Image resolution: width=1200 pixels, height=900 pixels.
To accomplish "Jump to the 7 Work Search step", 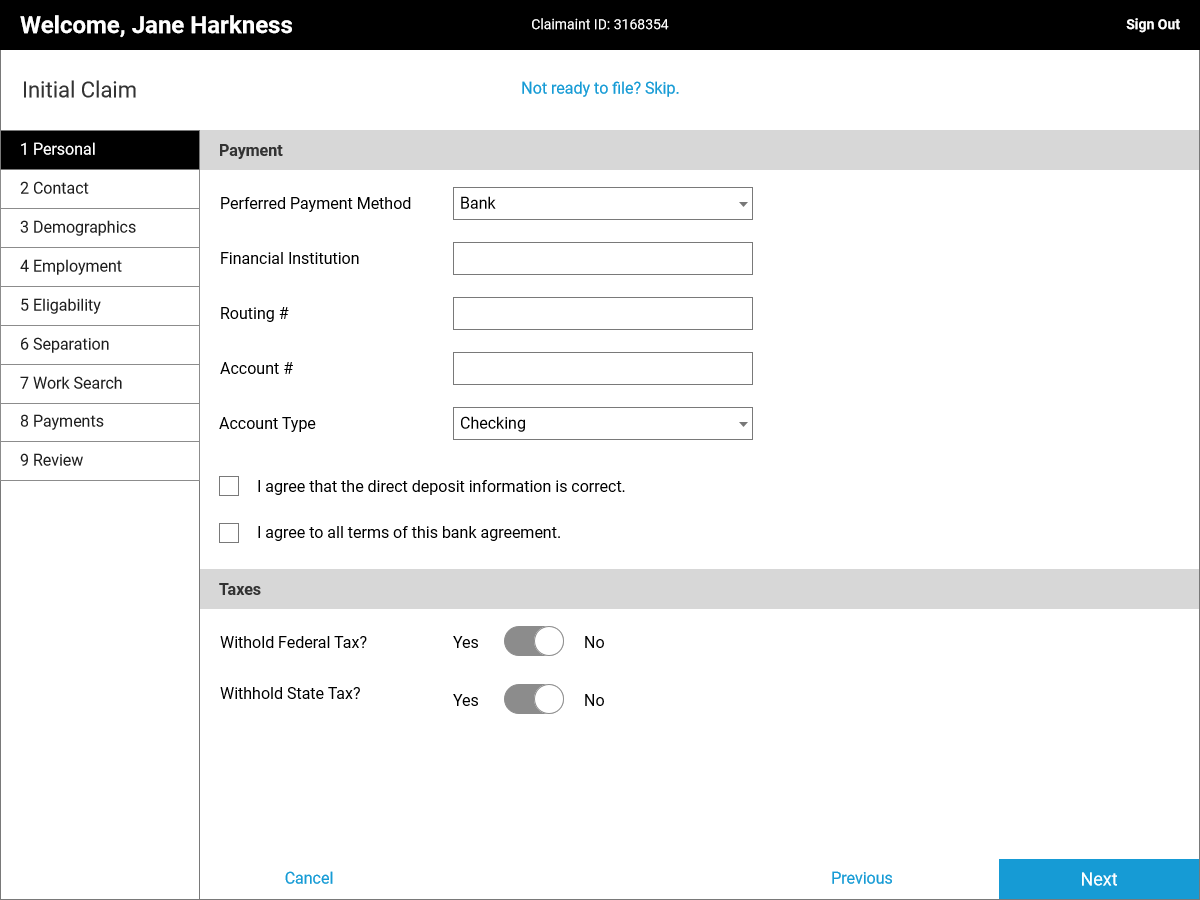I will [100, 383].
